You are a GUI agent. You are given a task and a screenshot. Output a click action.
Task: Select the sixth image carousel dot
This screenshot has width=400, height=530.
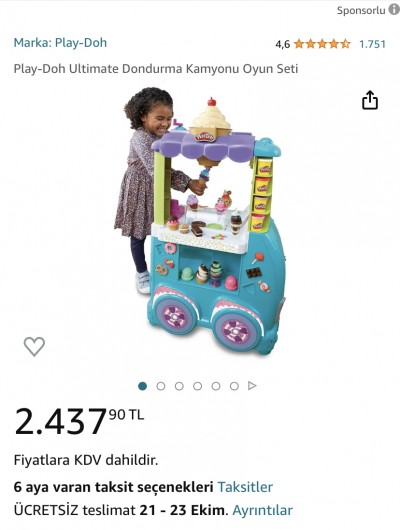pos(234,386)
